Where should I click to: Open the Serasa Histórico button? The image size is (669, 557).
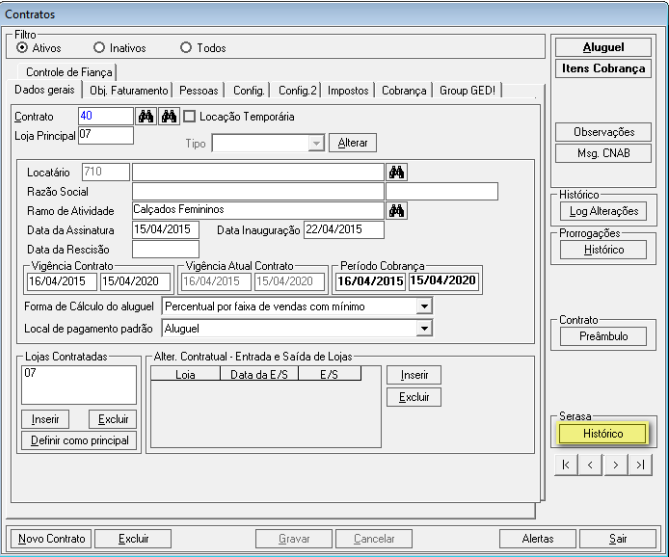click(603, 434)
